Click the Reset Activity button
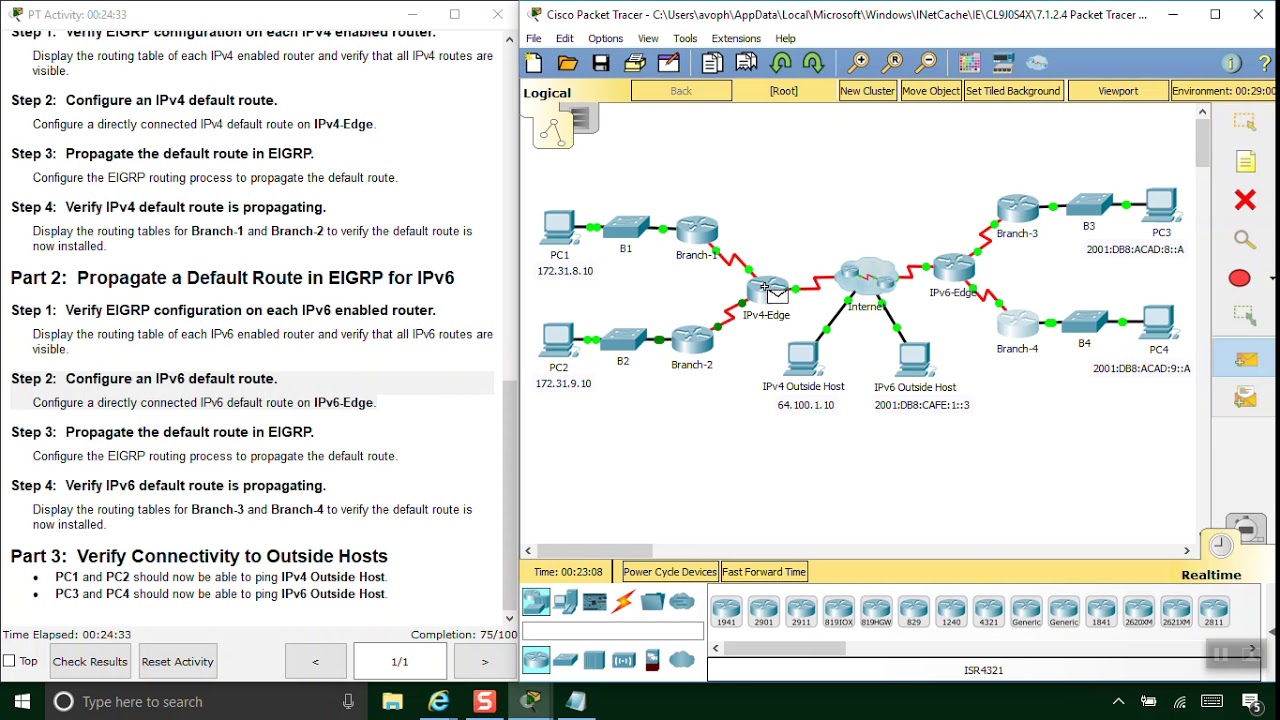 [177, 662]
